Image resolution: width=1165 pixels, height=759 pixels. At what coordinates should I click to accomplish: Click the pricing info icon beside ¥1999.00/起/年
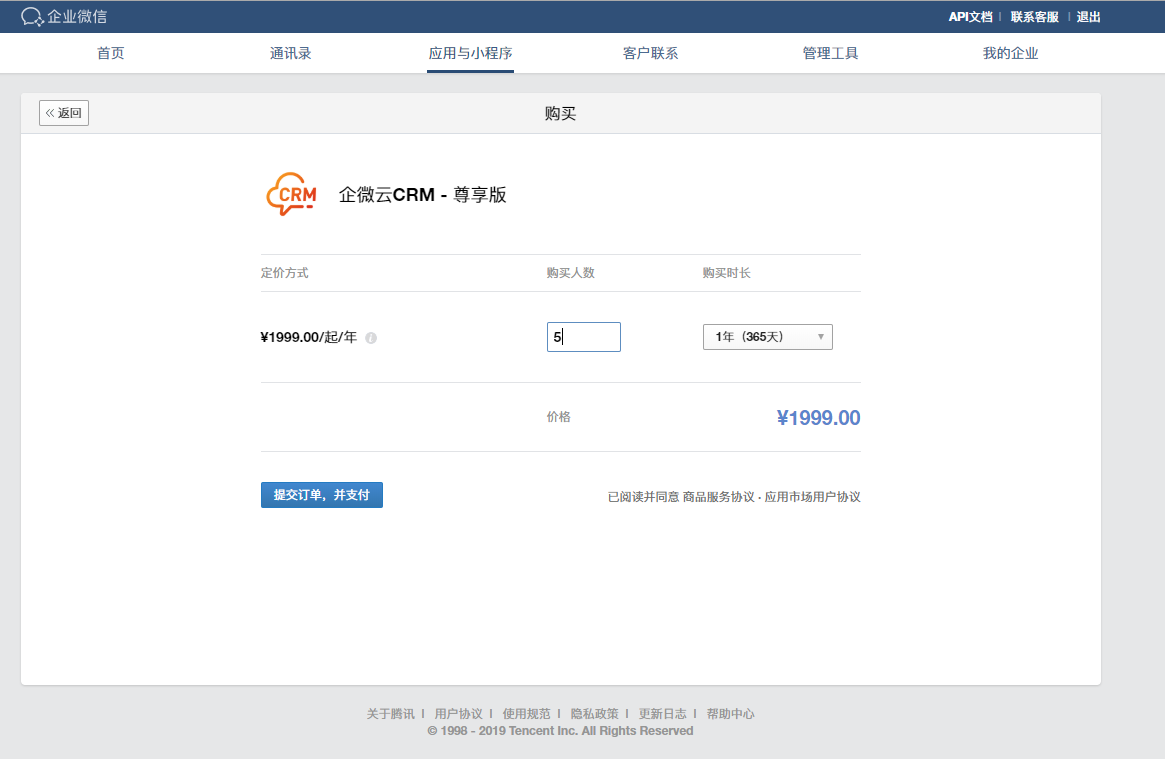371,338
